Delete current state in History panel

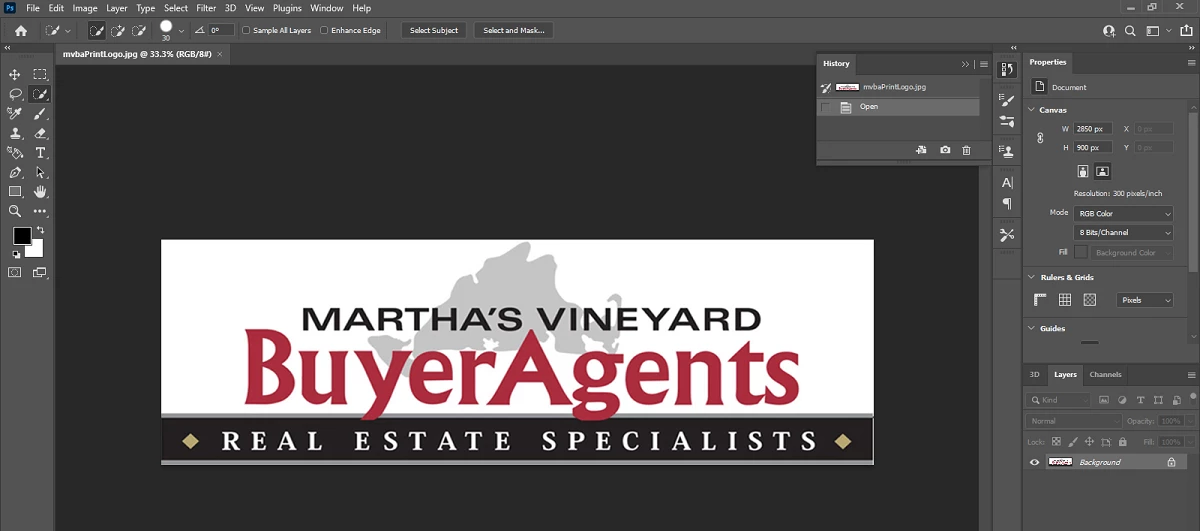[966, 150]
